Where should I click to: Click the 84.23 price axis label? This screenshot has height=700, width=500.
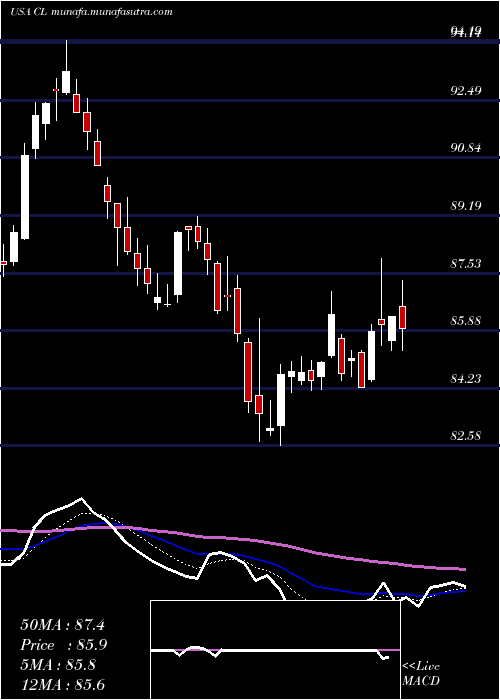466,379
